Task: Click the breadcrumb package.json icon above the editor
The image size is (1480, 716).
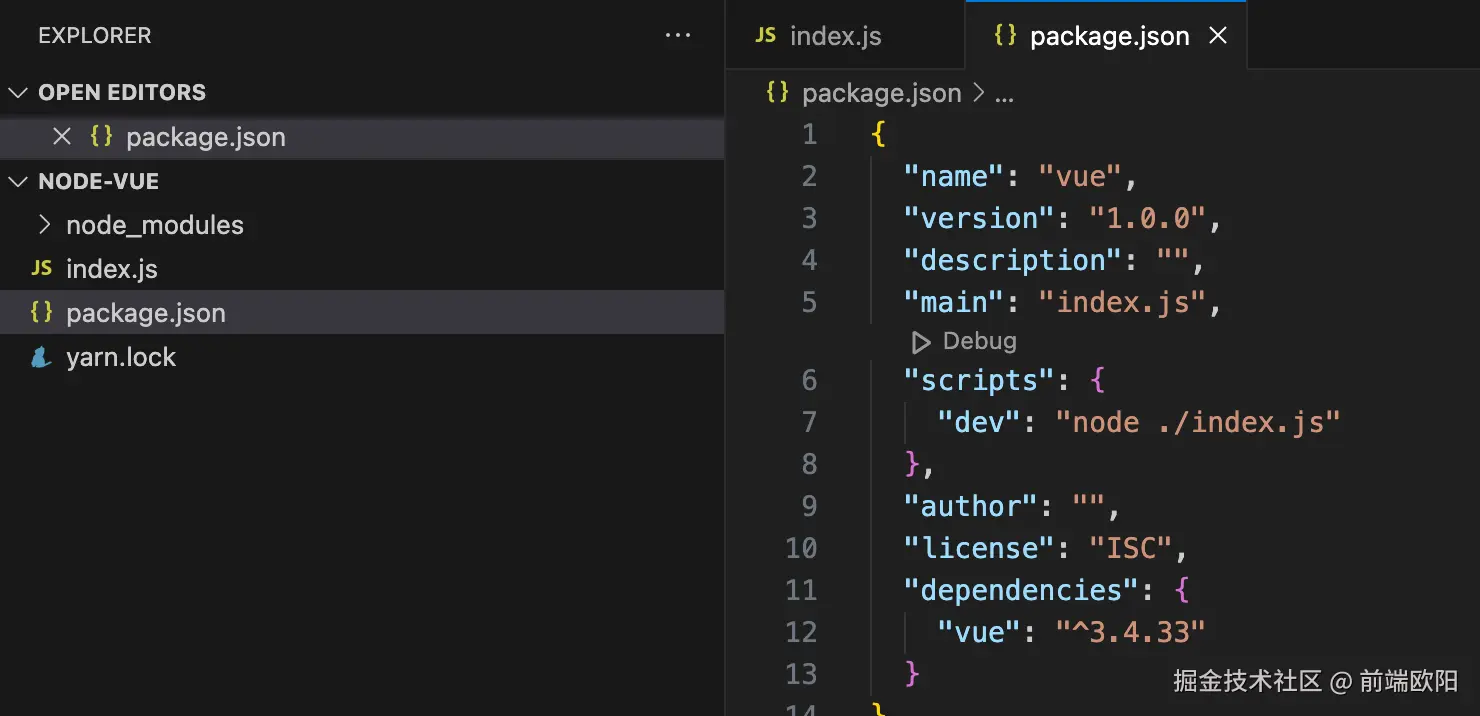Action: (x=775, y=92)
